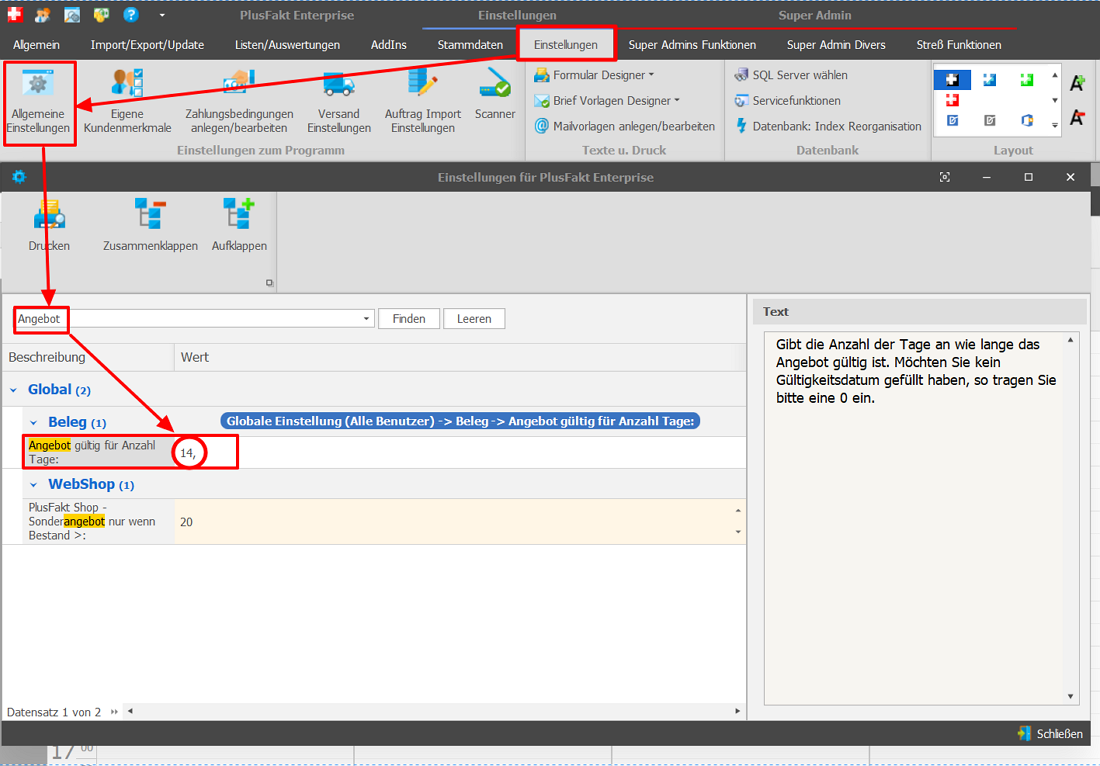Open the toolbar group dialog launcher under Drucken
This screenshot has height=766, width=1100.
(x=269, y=283)
